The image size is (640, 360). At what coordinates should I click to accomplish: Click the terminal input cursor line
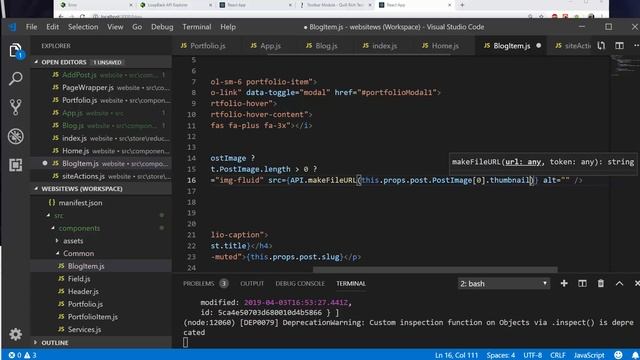coord(186,342)
